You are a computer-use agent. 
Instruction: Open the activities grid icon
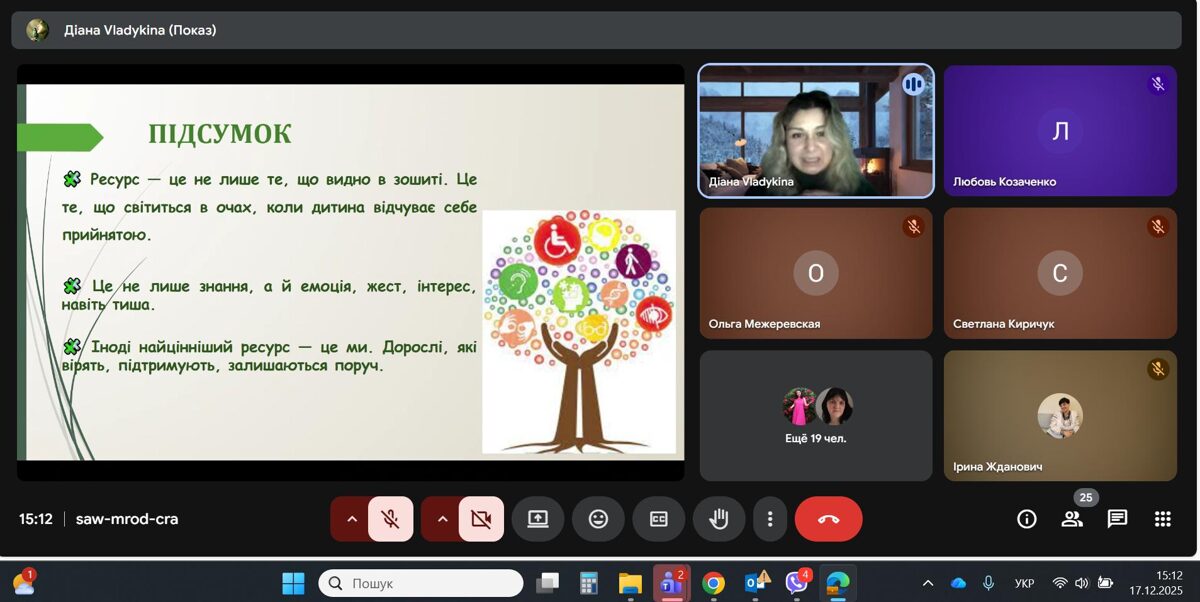[x=1162, y=519]
